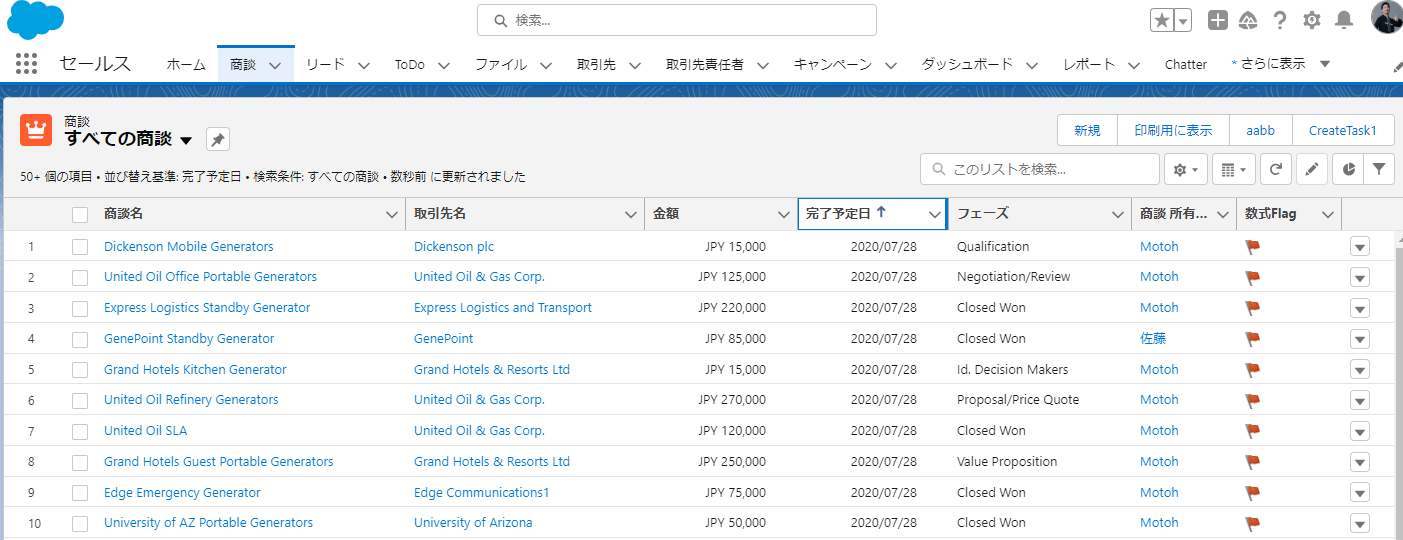The height and width of the screenshot is (540, 1403).
Task: Go to the ホーム tab
Action: [x=186, y=64]
